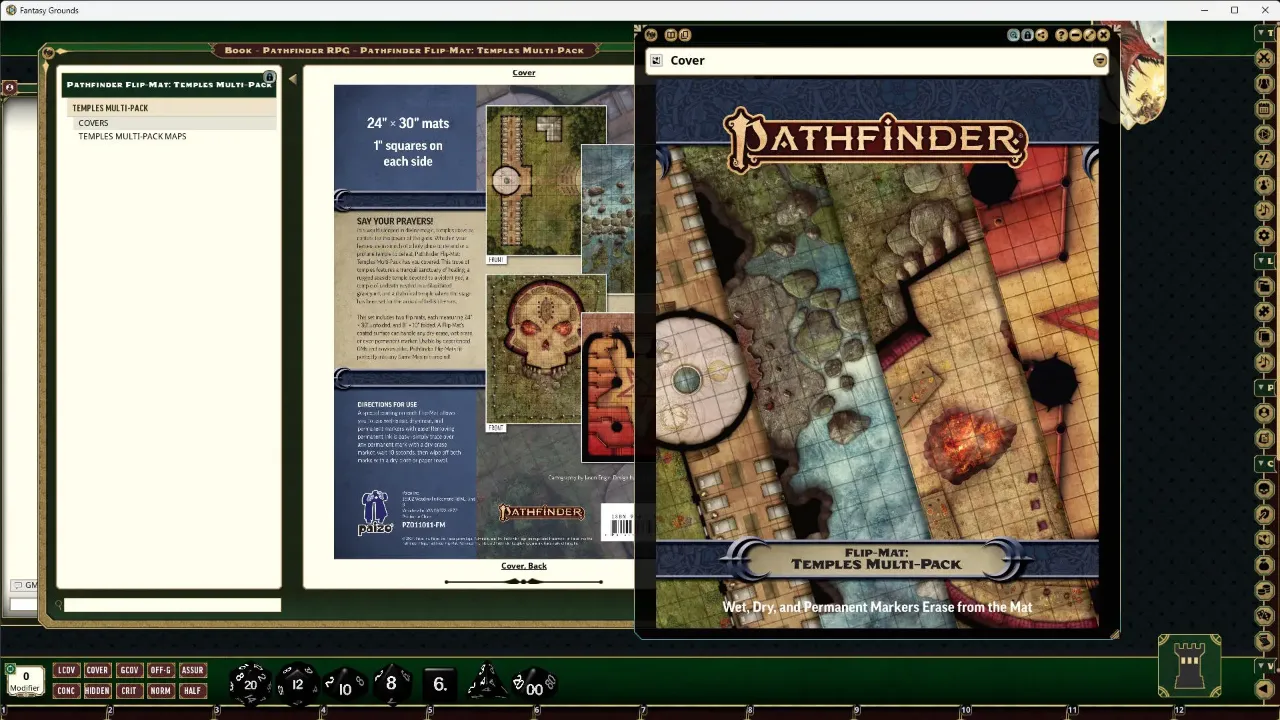Screen dimensions: 1280x720
Task: Collapse the book index with left arrow
Action: click(292, 78)
